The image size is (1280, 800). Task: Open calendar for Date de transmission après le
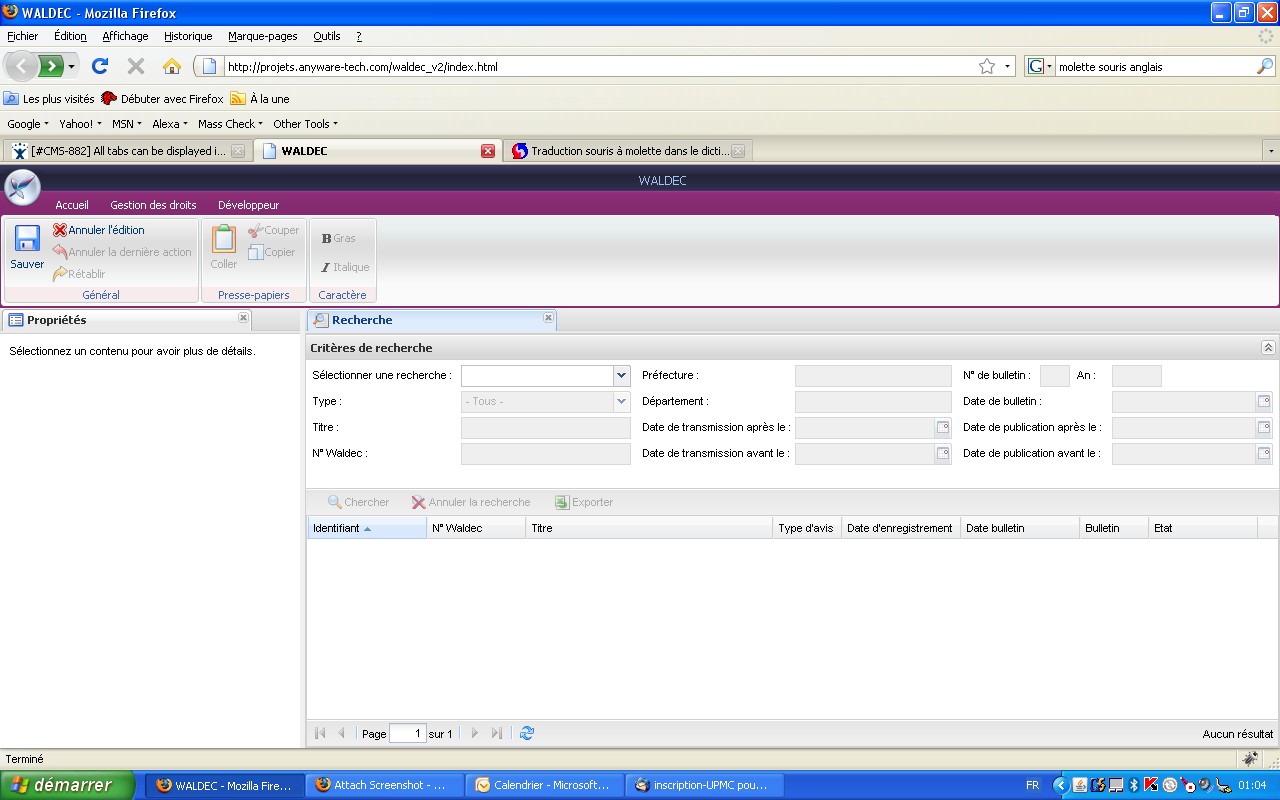click(942, 428)
